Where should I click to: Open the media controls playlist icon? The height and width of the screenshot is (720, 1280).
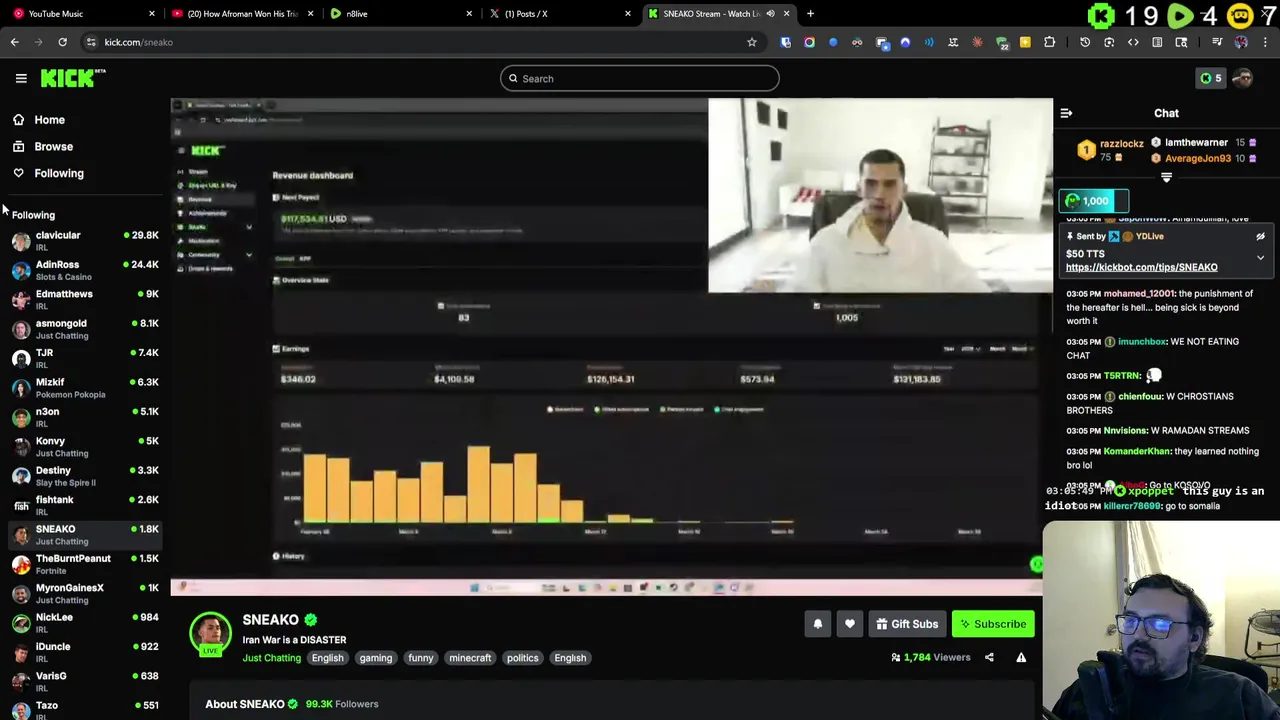1217,42
